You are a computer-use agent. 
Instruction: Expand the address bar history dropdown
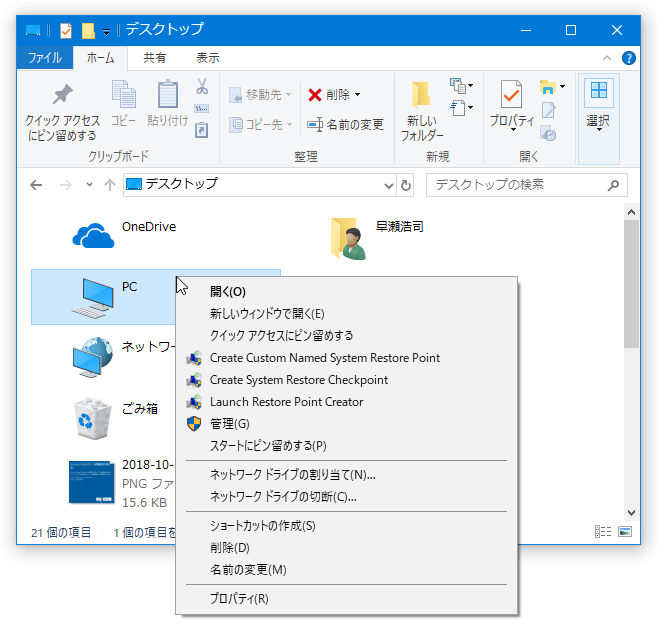pyautogui.click(x=389, y=185)
